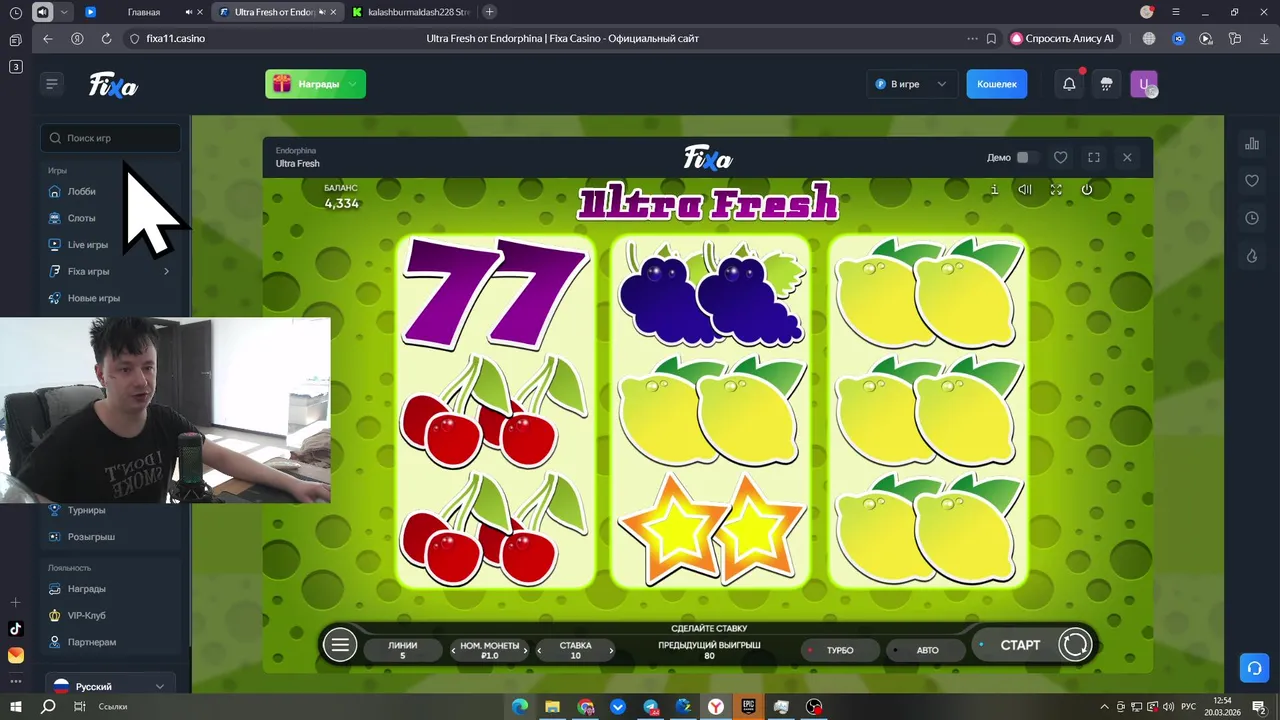Screen dimensions: 1280x720
Task: Bookmark this page in address bar
Action: tap(991, 38)
